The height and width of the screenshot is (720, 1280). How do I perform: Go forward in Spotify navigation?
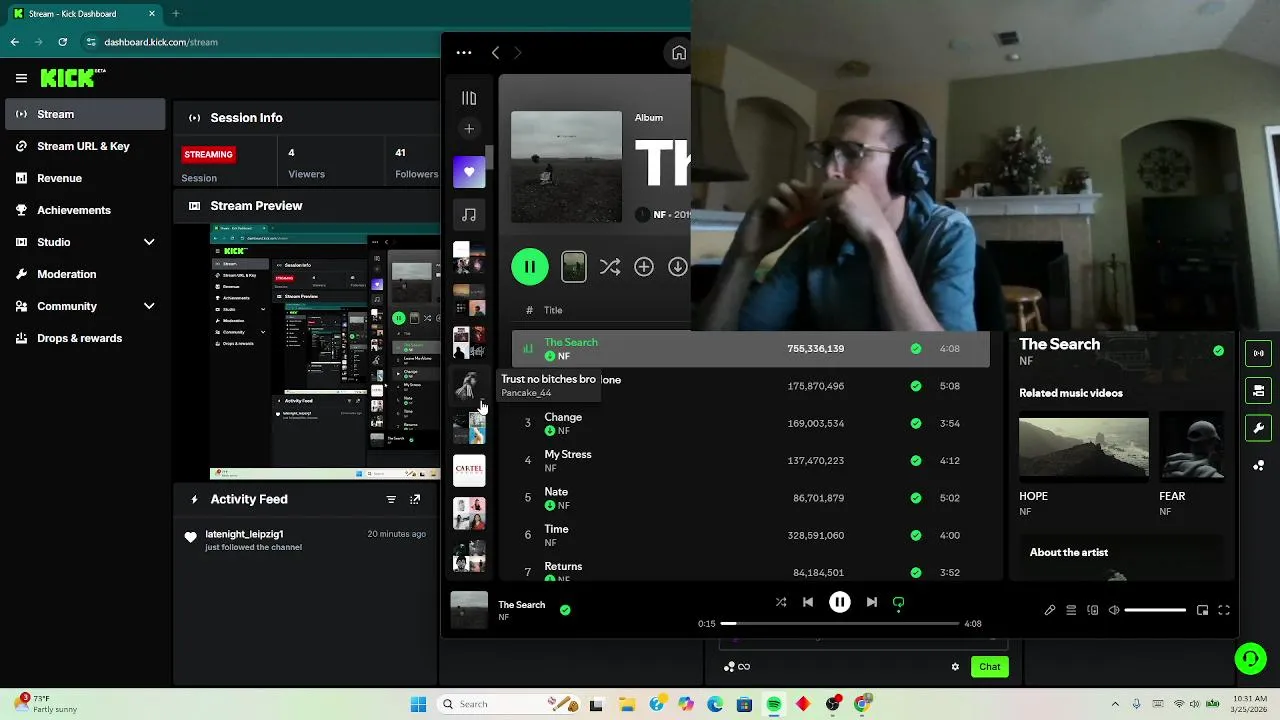tap(517, 53)
